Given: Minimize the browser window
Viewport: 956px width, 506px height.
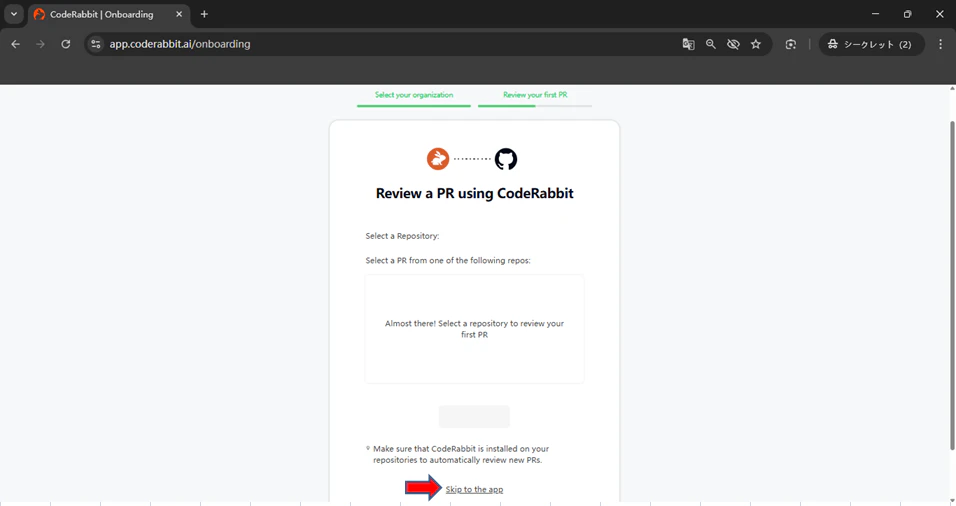Looking at the screenshot, I should coord(876,14).
